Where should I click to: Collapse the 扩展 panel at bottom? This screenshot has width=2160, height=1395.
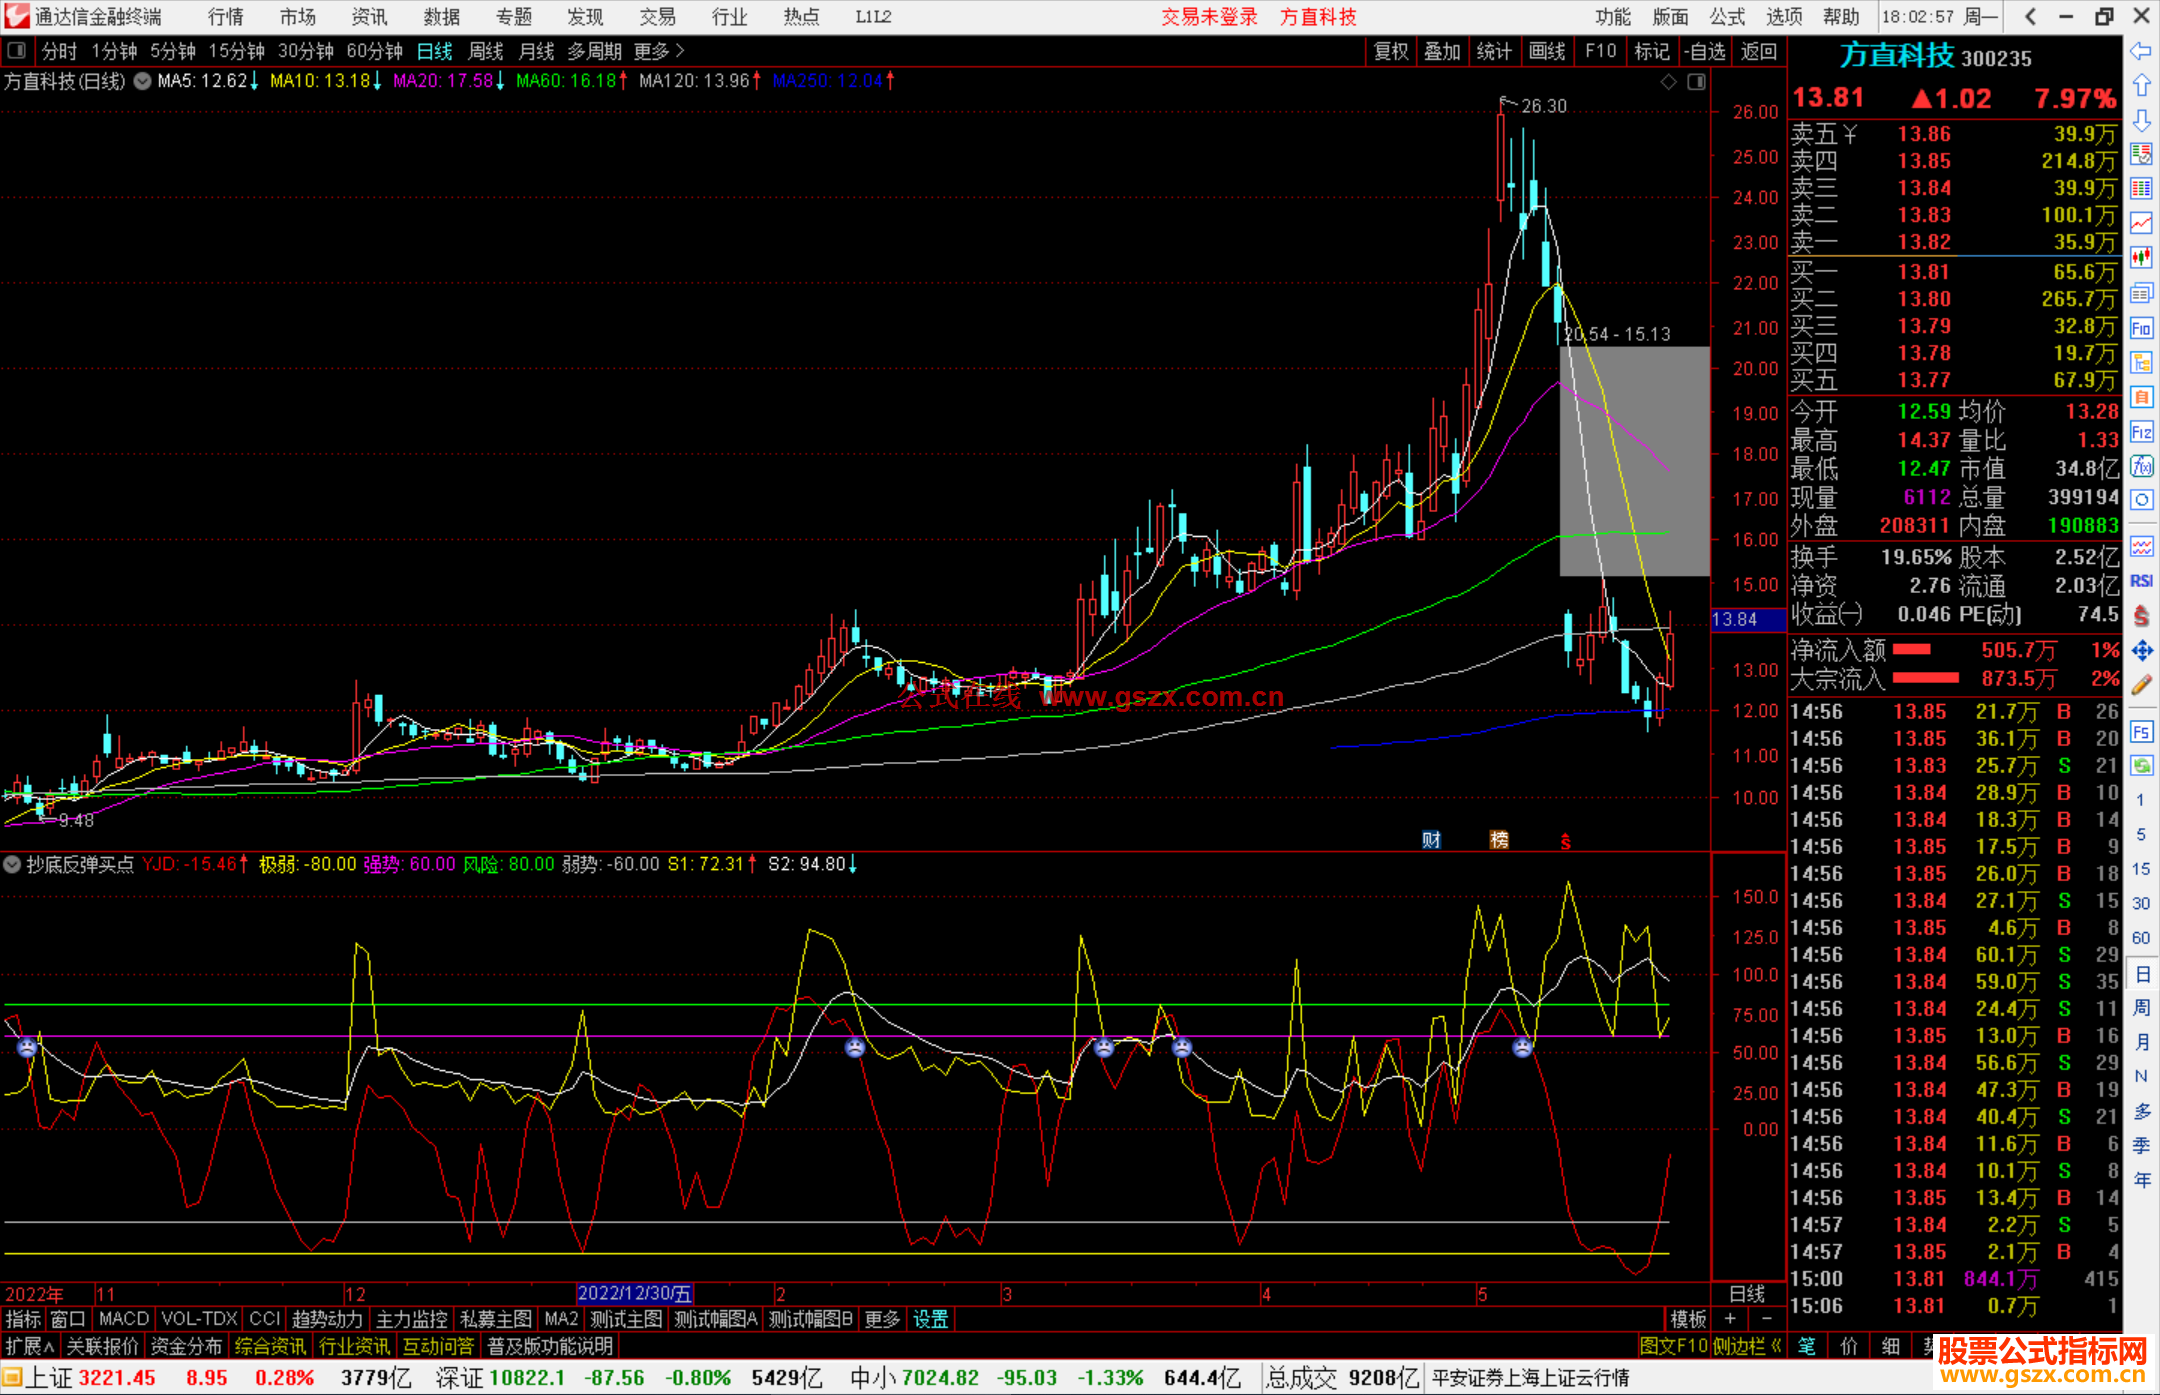(29, 1346)
